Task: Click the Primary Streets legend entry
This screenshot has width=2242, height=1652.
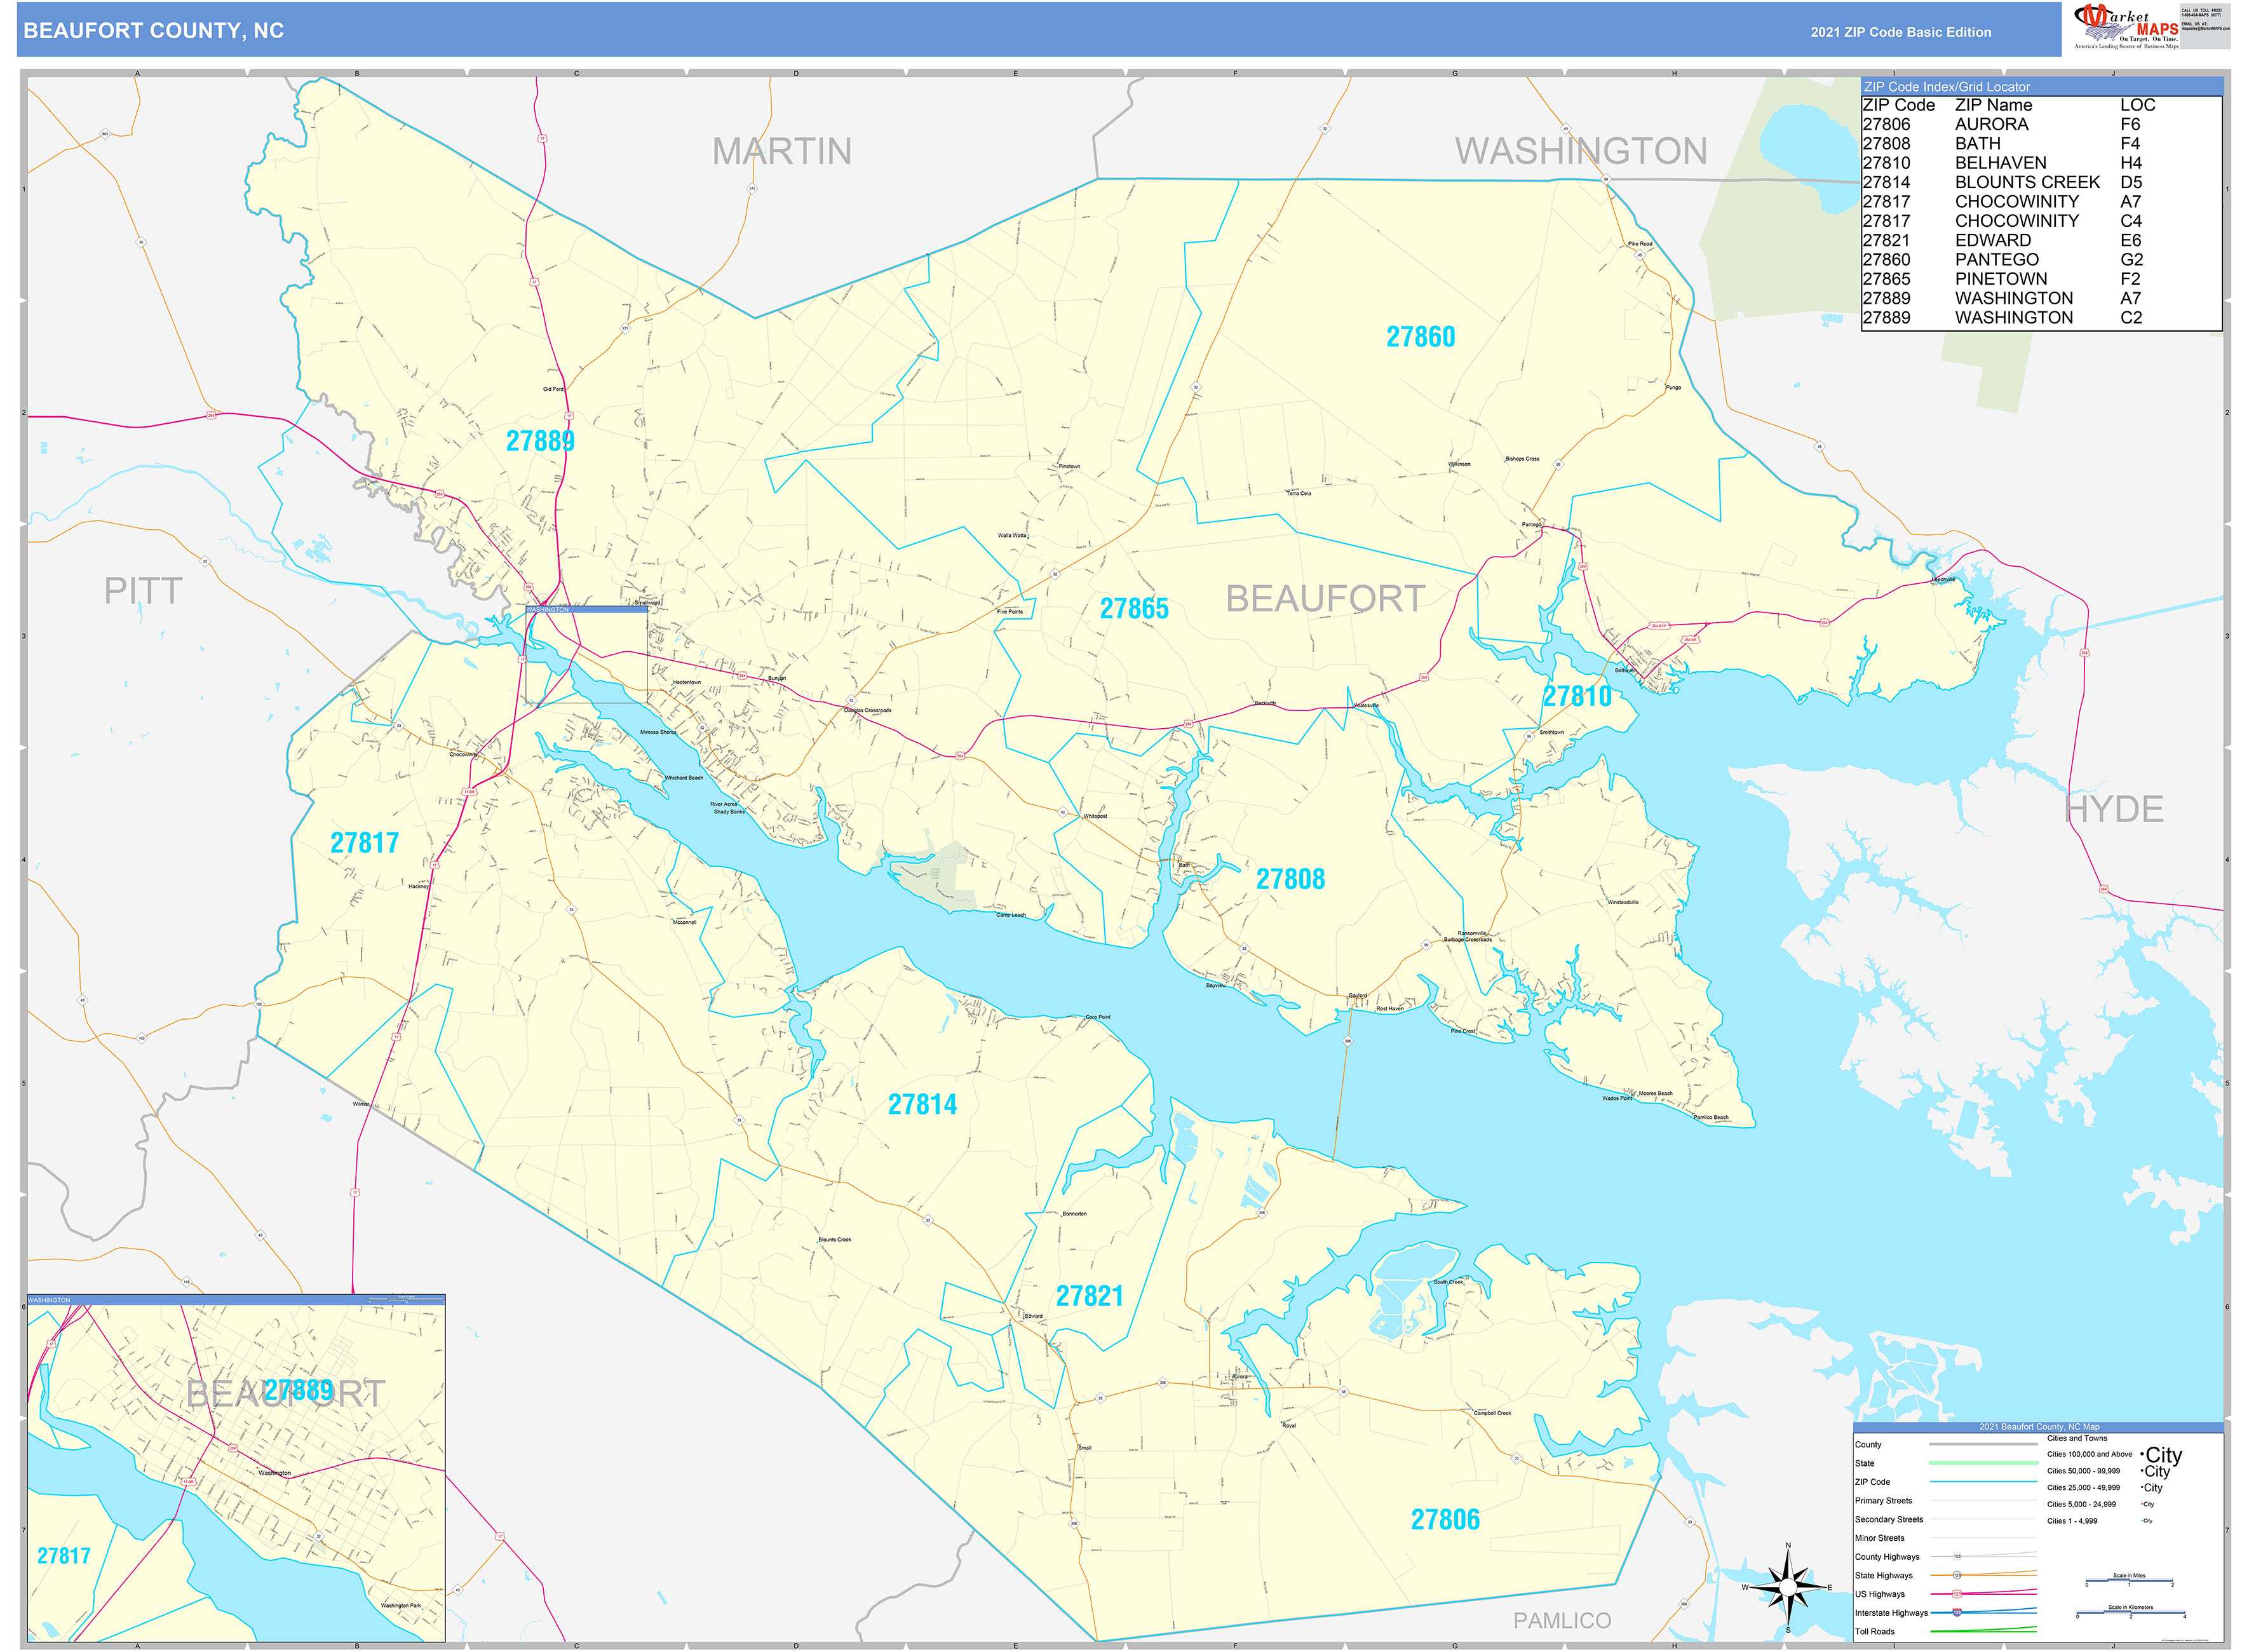Action: (x=1945, y=1501)
